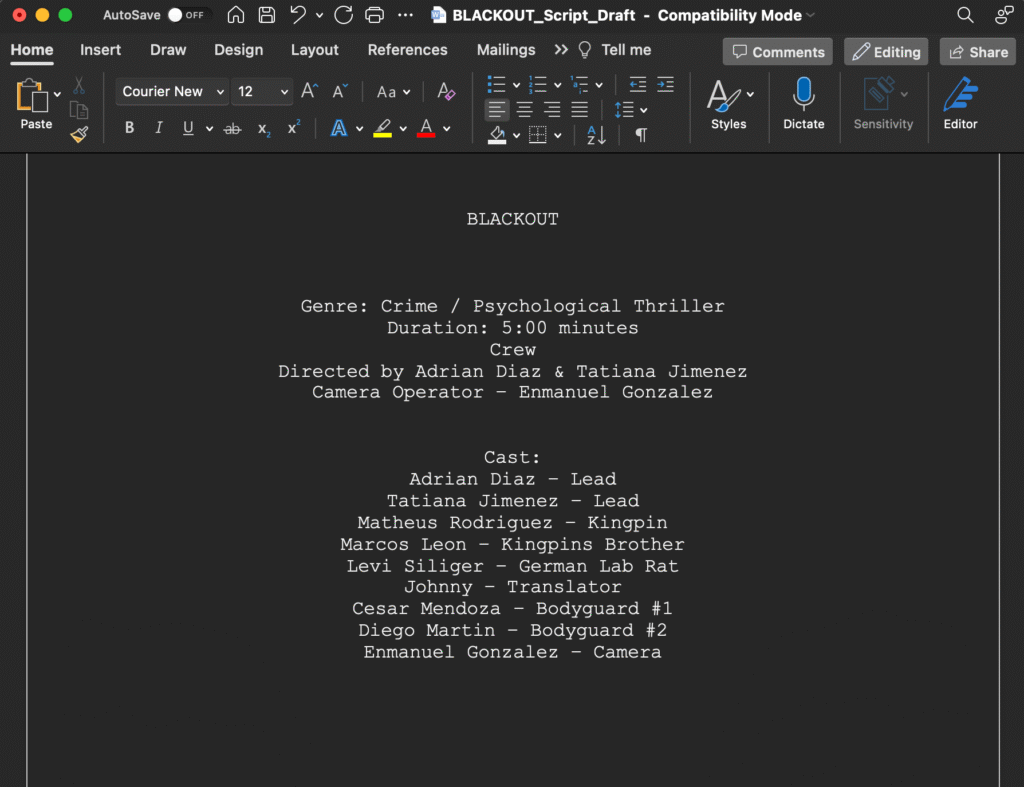Click the Tell me search field

(x=626, y=50)
